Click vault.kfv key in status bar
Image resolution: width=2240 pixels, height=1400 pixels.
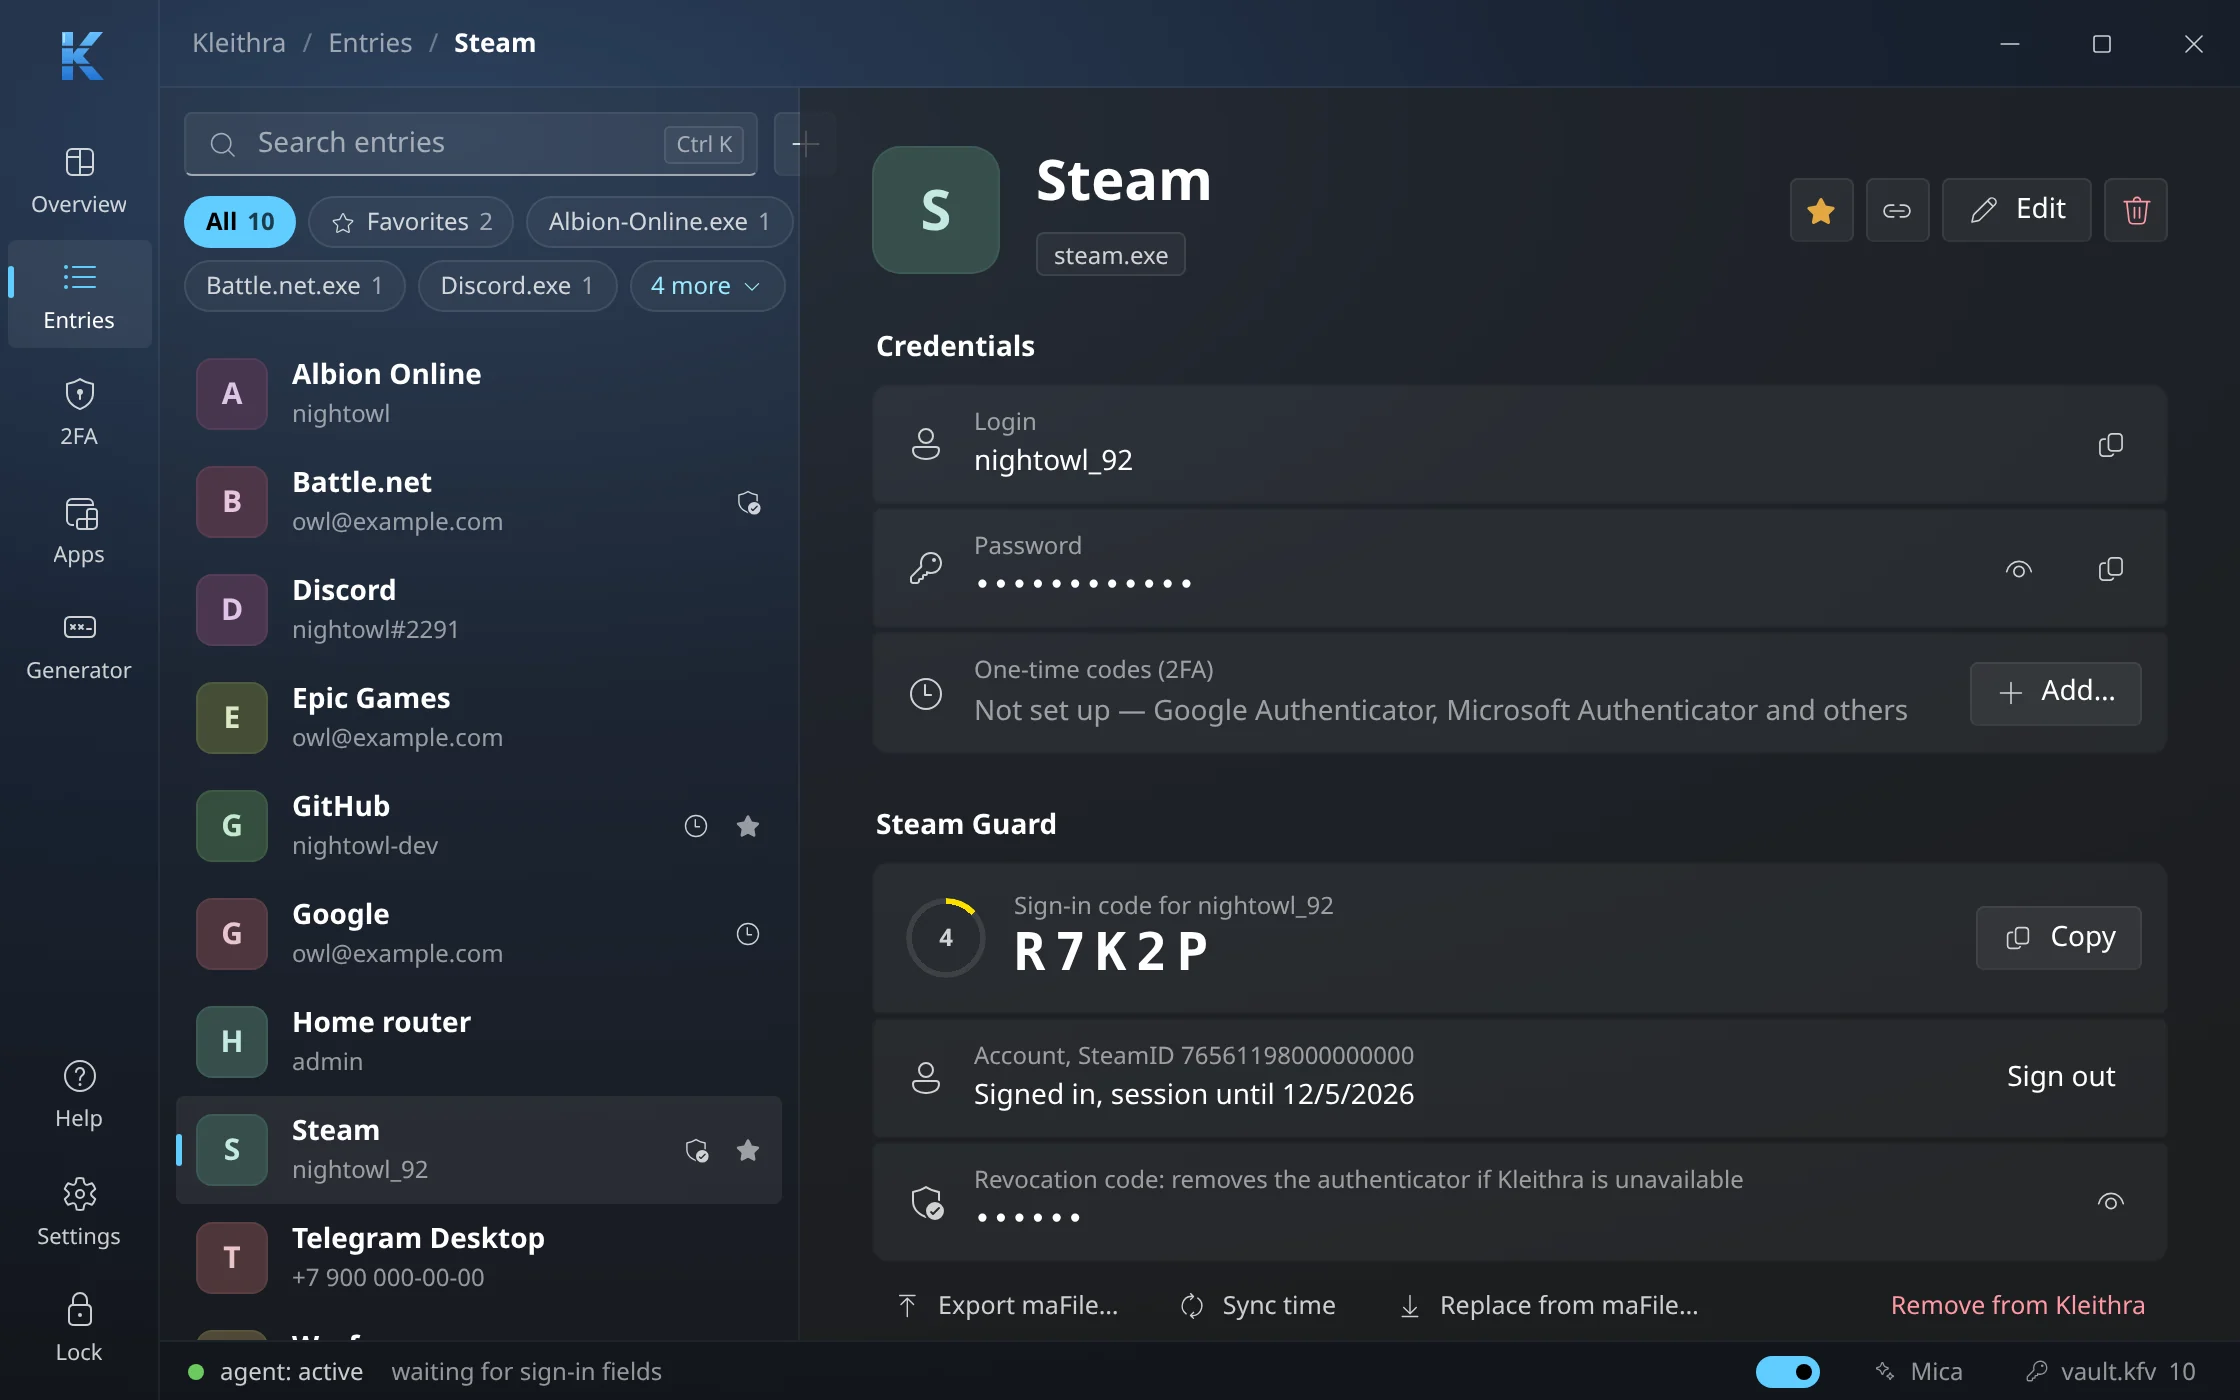(x=2110, y=1371)
